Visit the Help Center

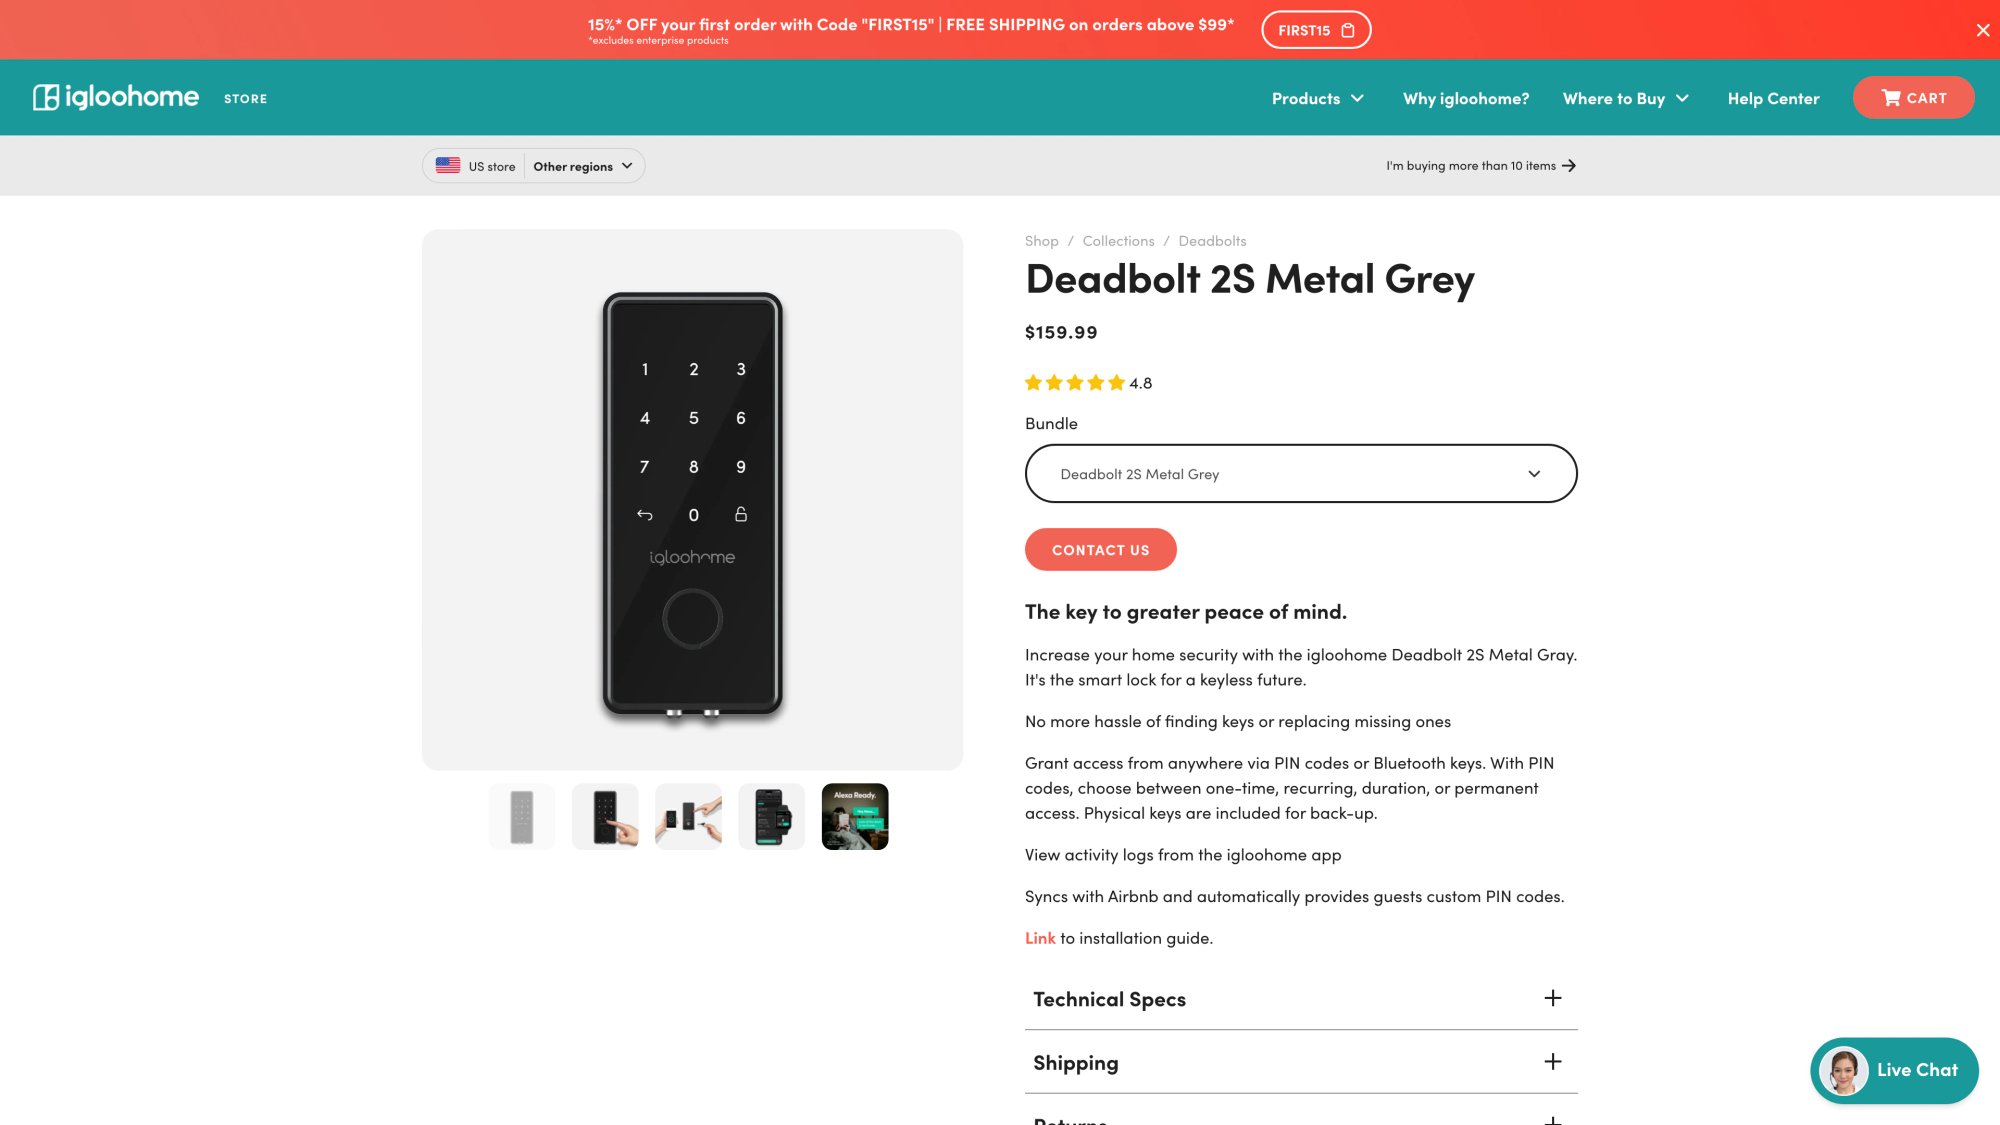tap(1773, 97)
